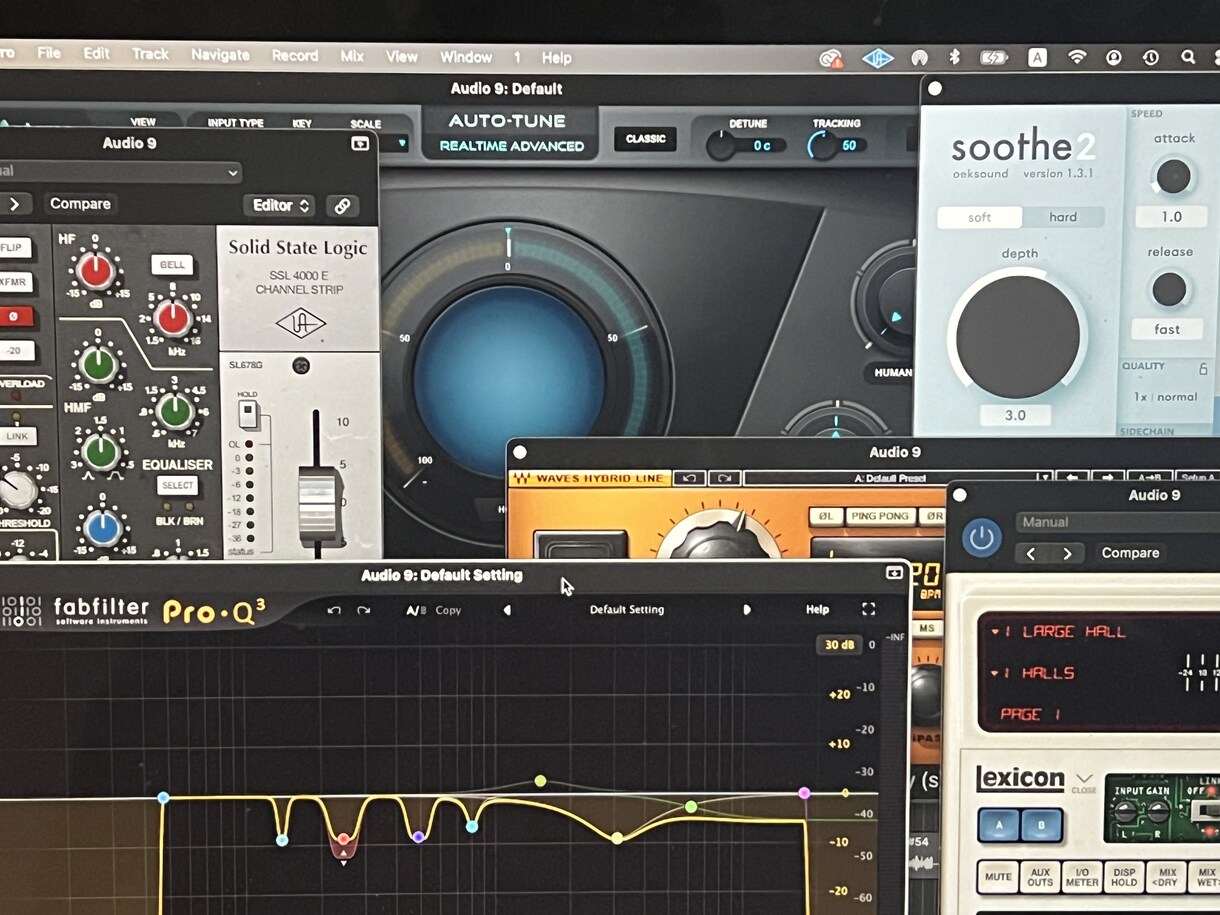
Task: Click the link icon in SSL plugin header
Action: [x=342, y=206]
